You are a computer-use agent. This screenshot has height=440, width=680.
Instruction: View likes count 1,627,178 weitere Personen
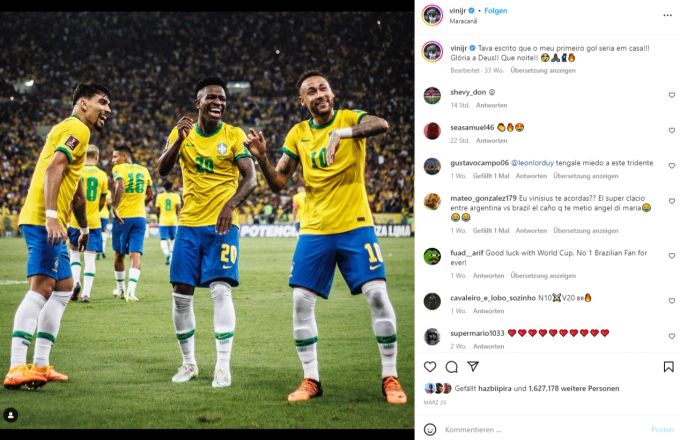click(x=574, y=388)
